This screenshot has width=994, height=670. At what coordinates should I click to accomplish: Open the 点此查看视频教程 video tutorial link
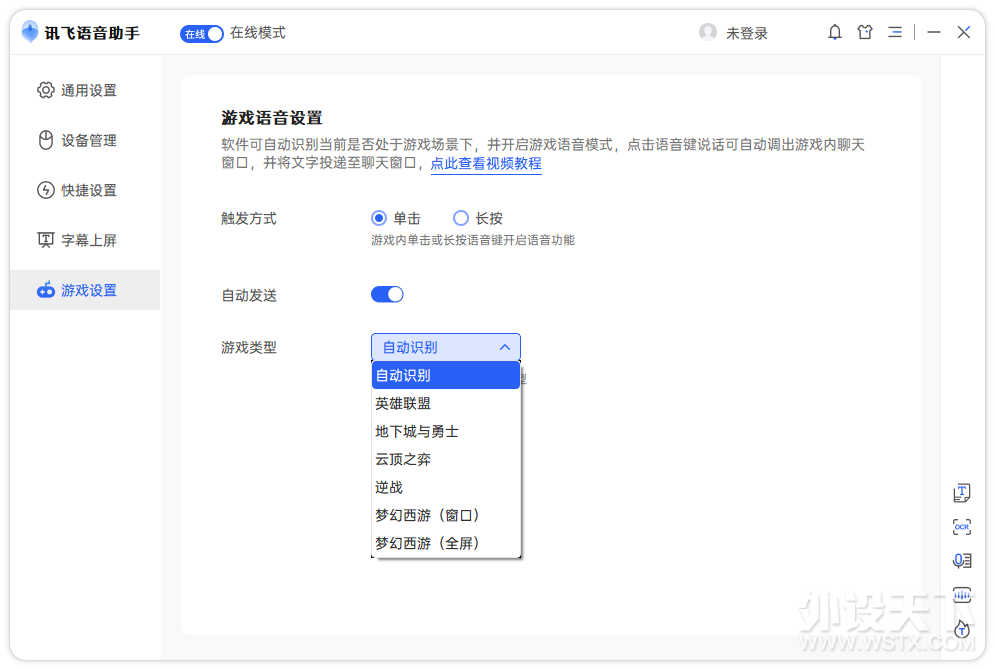[x=486, y=164]
